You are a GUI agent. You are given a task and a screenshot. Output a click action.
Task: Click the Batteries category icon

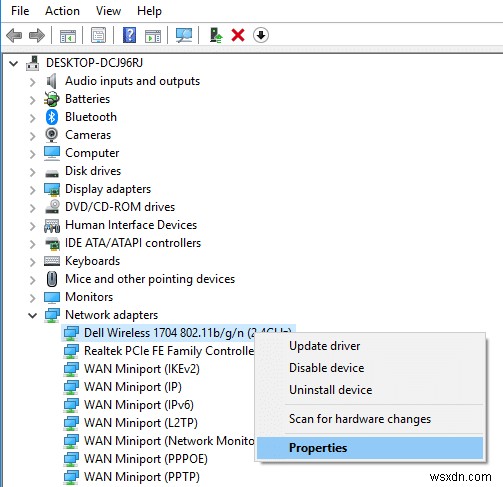[52, 99]
